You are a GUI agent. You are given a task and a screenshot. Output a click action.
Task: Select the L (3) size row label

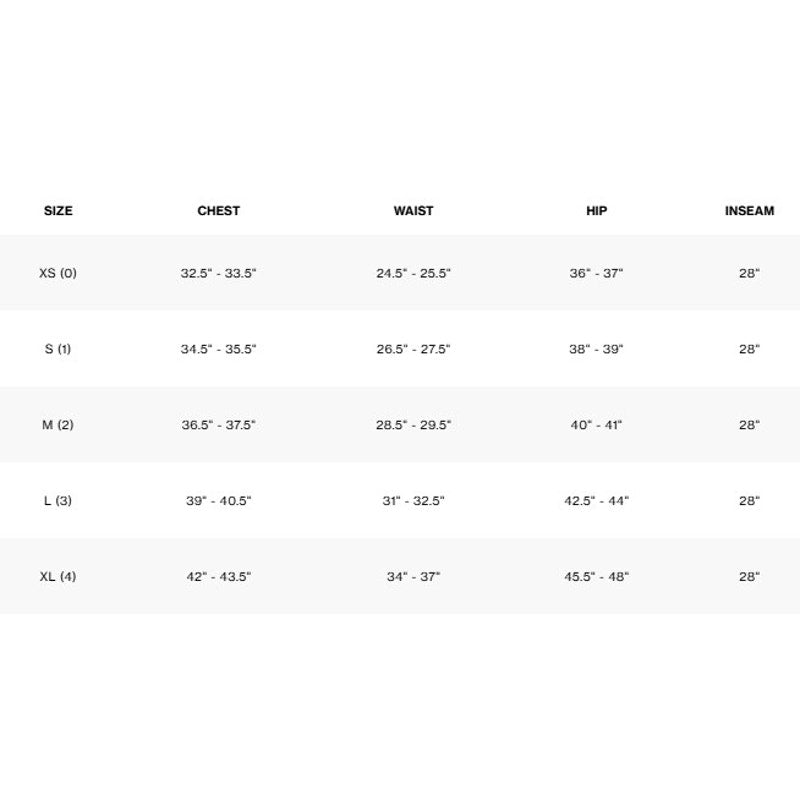point(58,501)
